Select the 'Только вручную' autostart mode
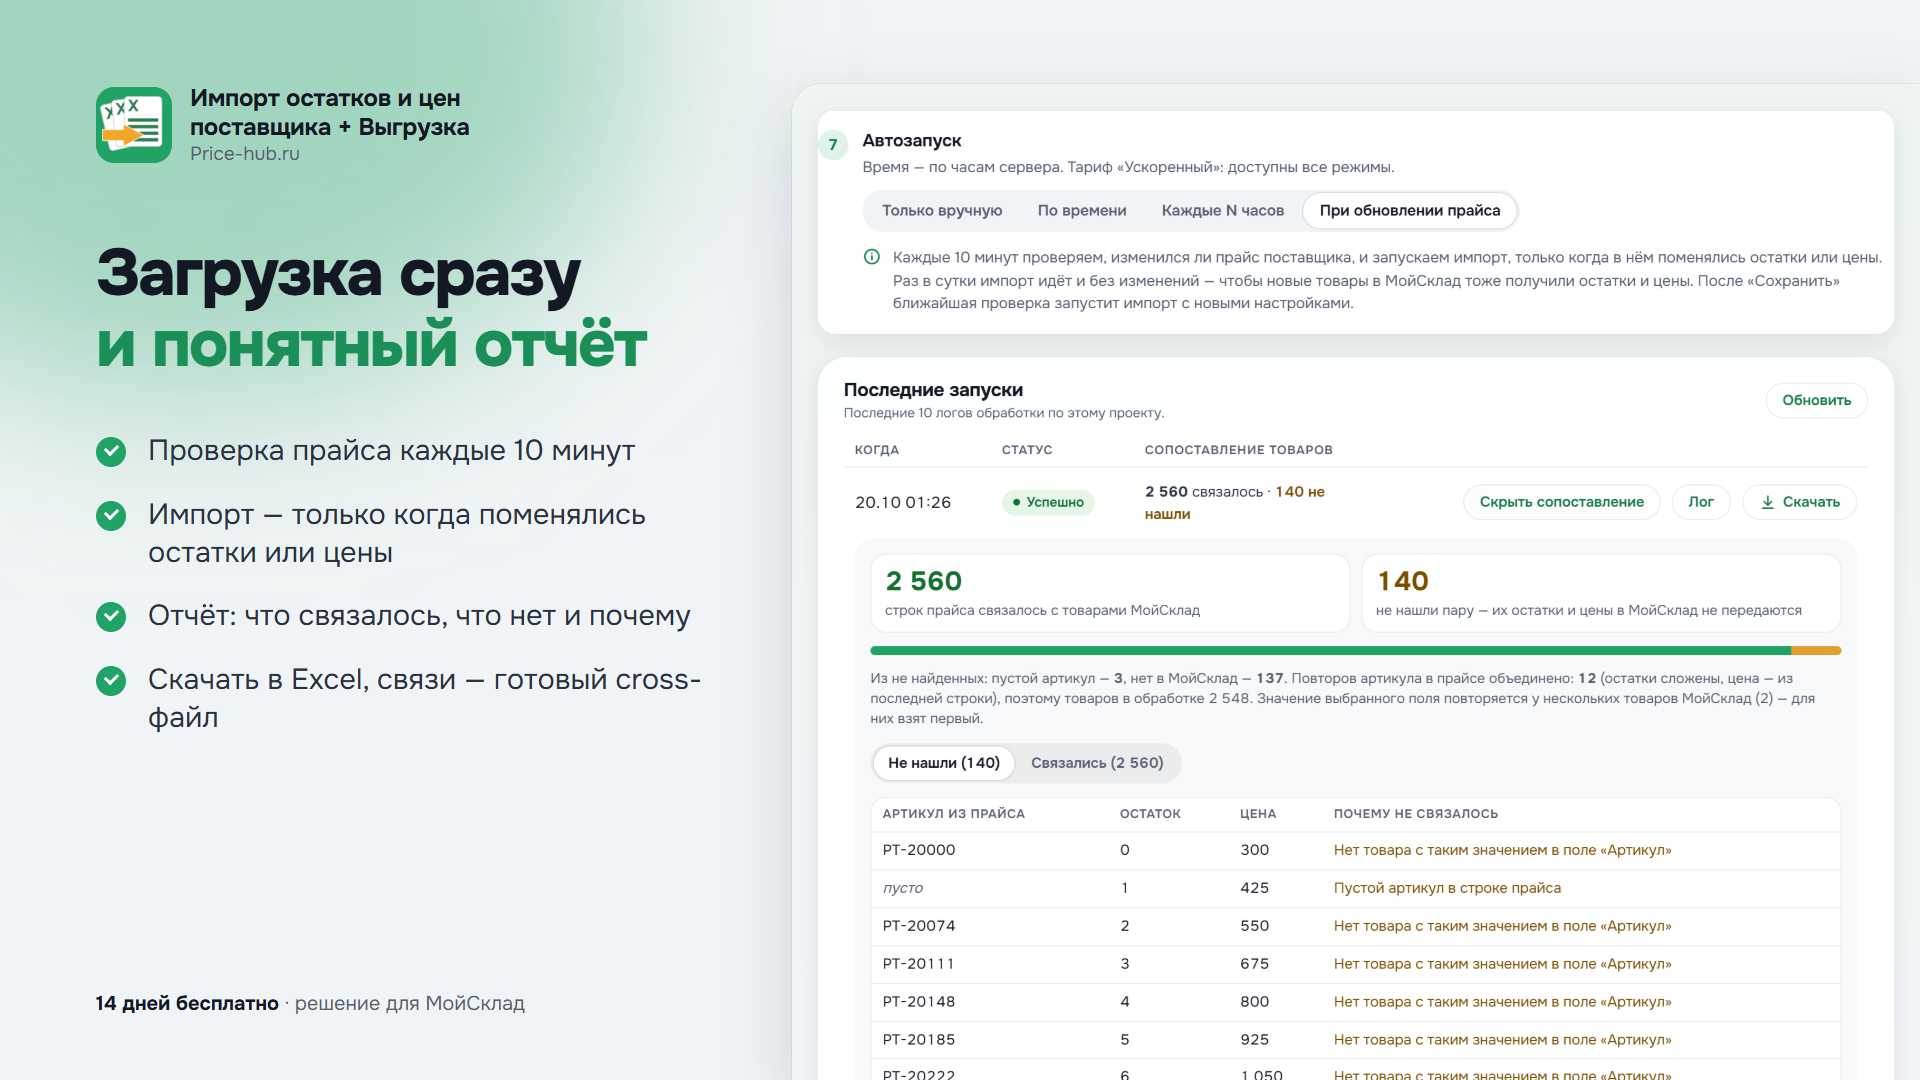1920x1080 pixels. pyautogui.click(x=942, y=211)
